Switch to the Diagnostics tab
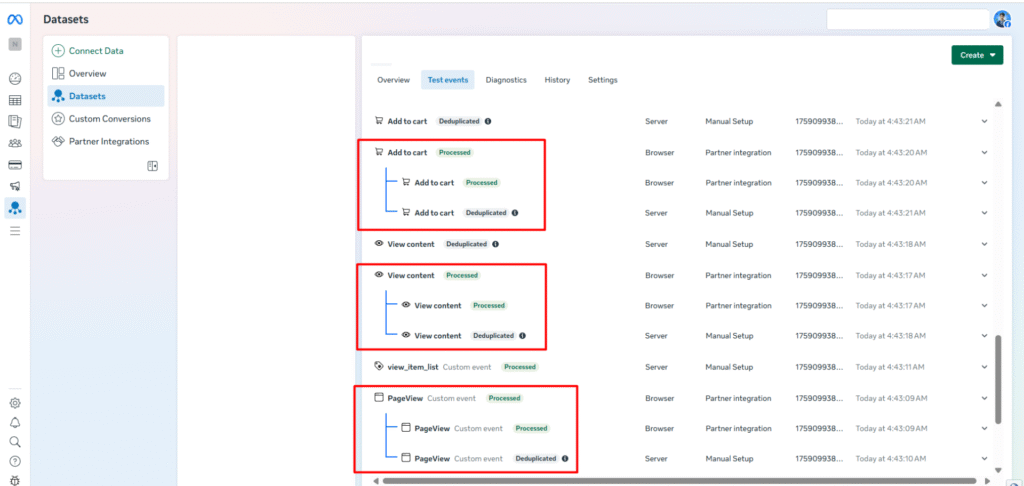This screenshot has height=486, width=1024. [506, 80]
